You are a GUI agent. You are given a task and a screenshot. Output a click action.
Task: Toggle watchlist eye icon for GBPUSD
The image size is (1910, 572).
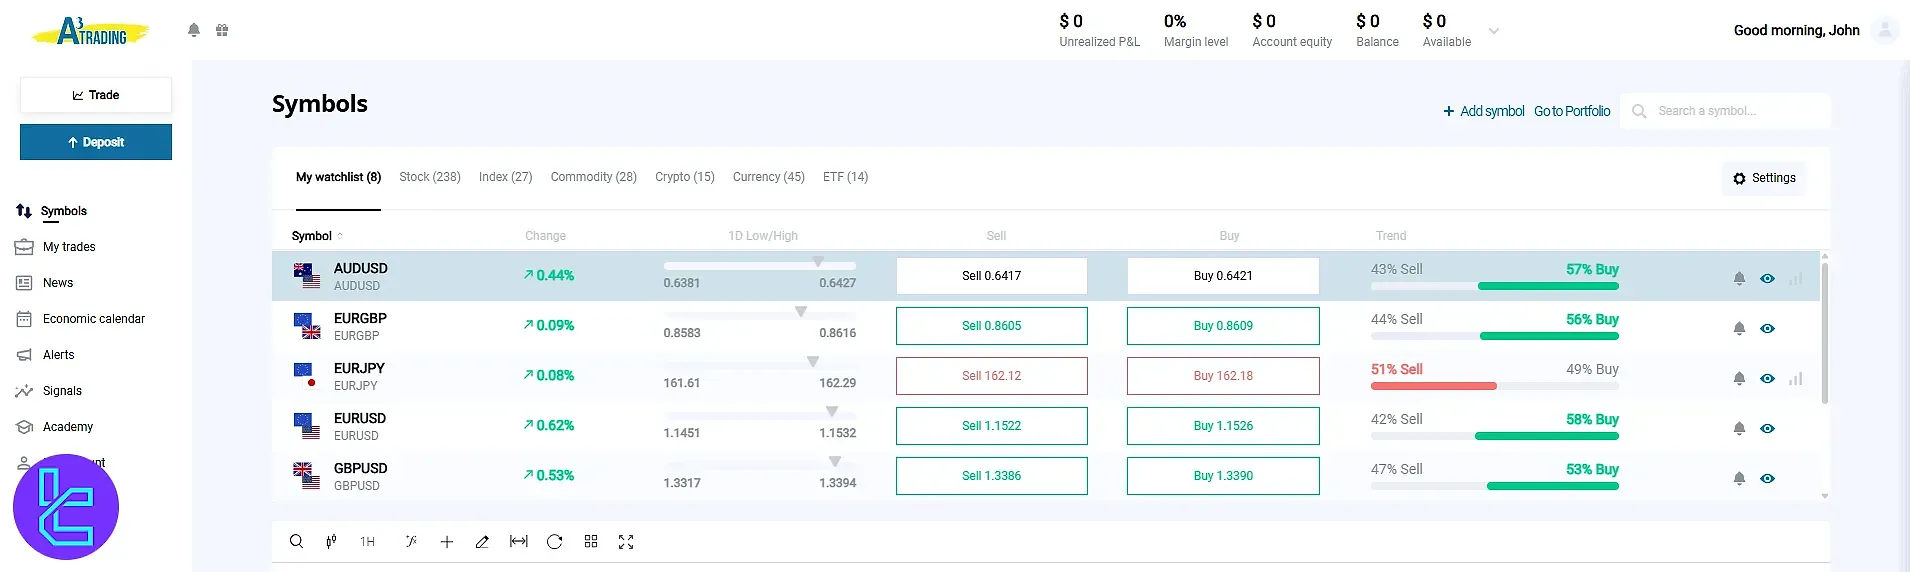(1767, 478)
